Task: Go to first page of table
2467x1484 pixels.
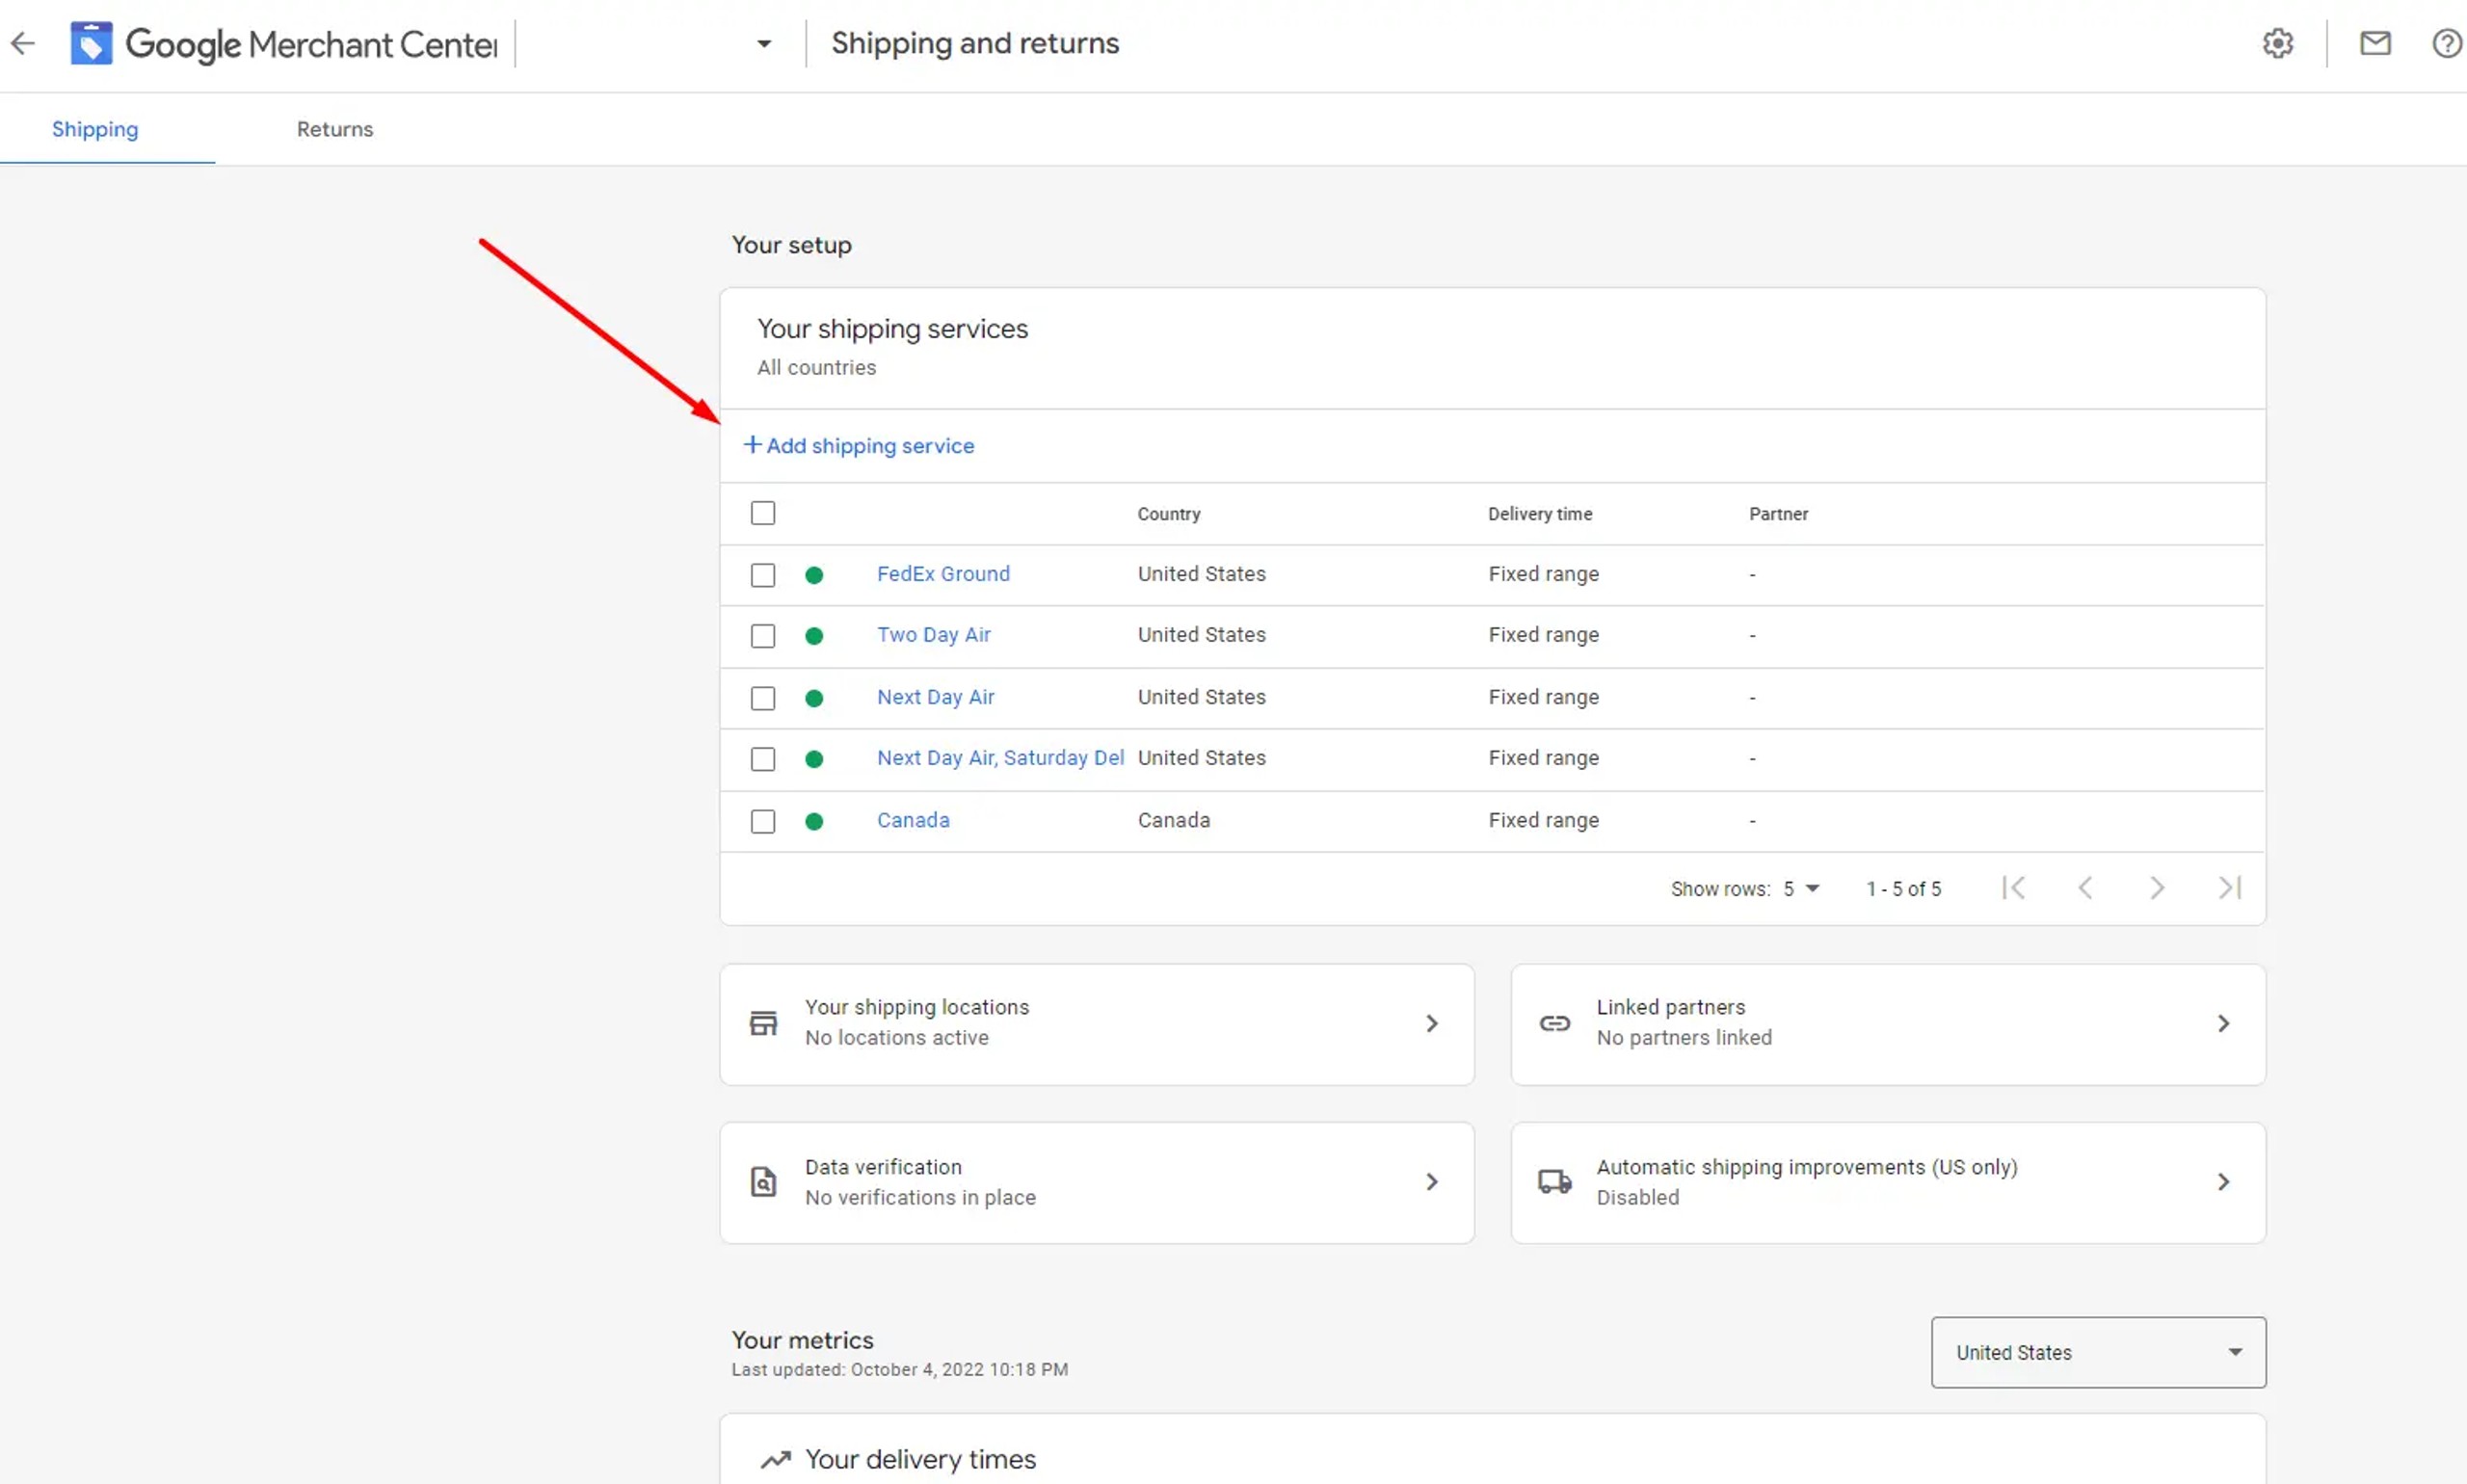Action: tap(2013, 888)
